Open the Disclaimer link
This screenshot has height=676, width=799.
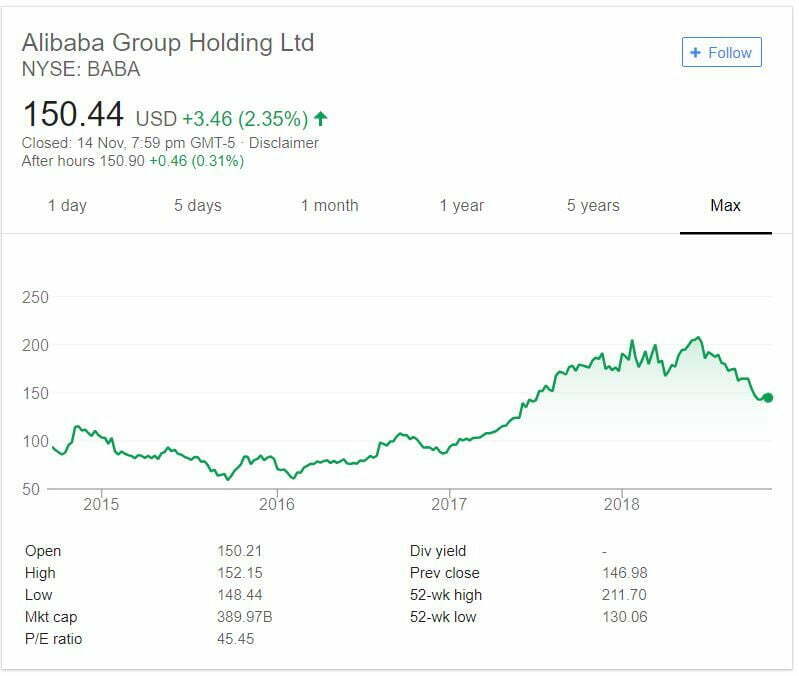click(x=283, y=142)
